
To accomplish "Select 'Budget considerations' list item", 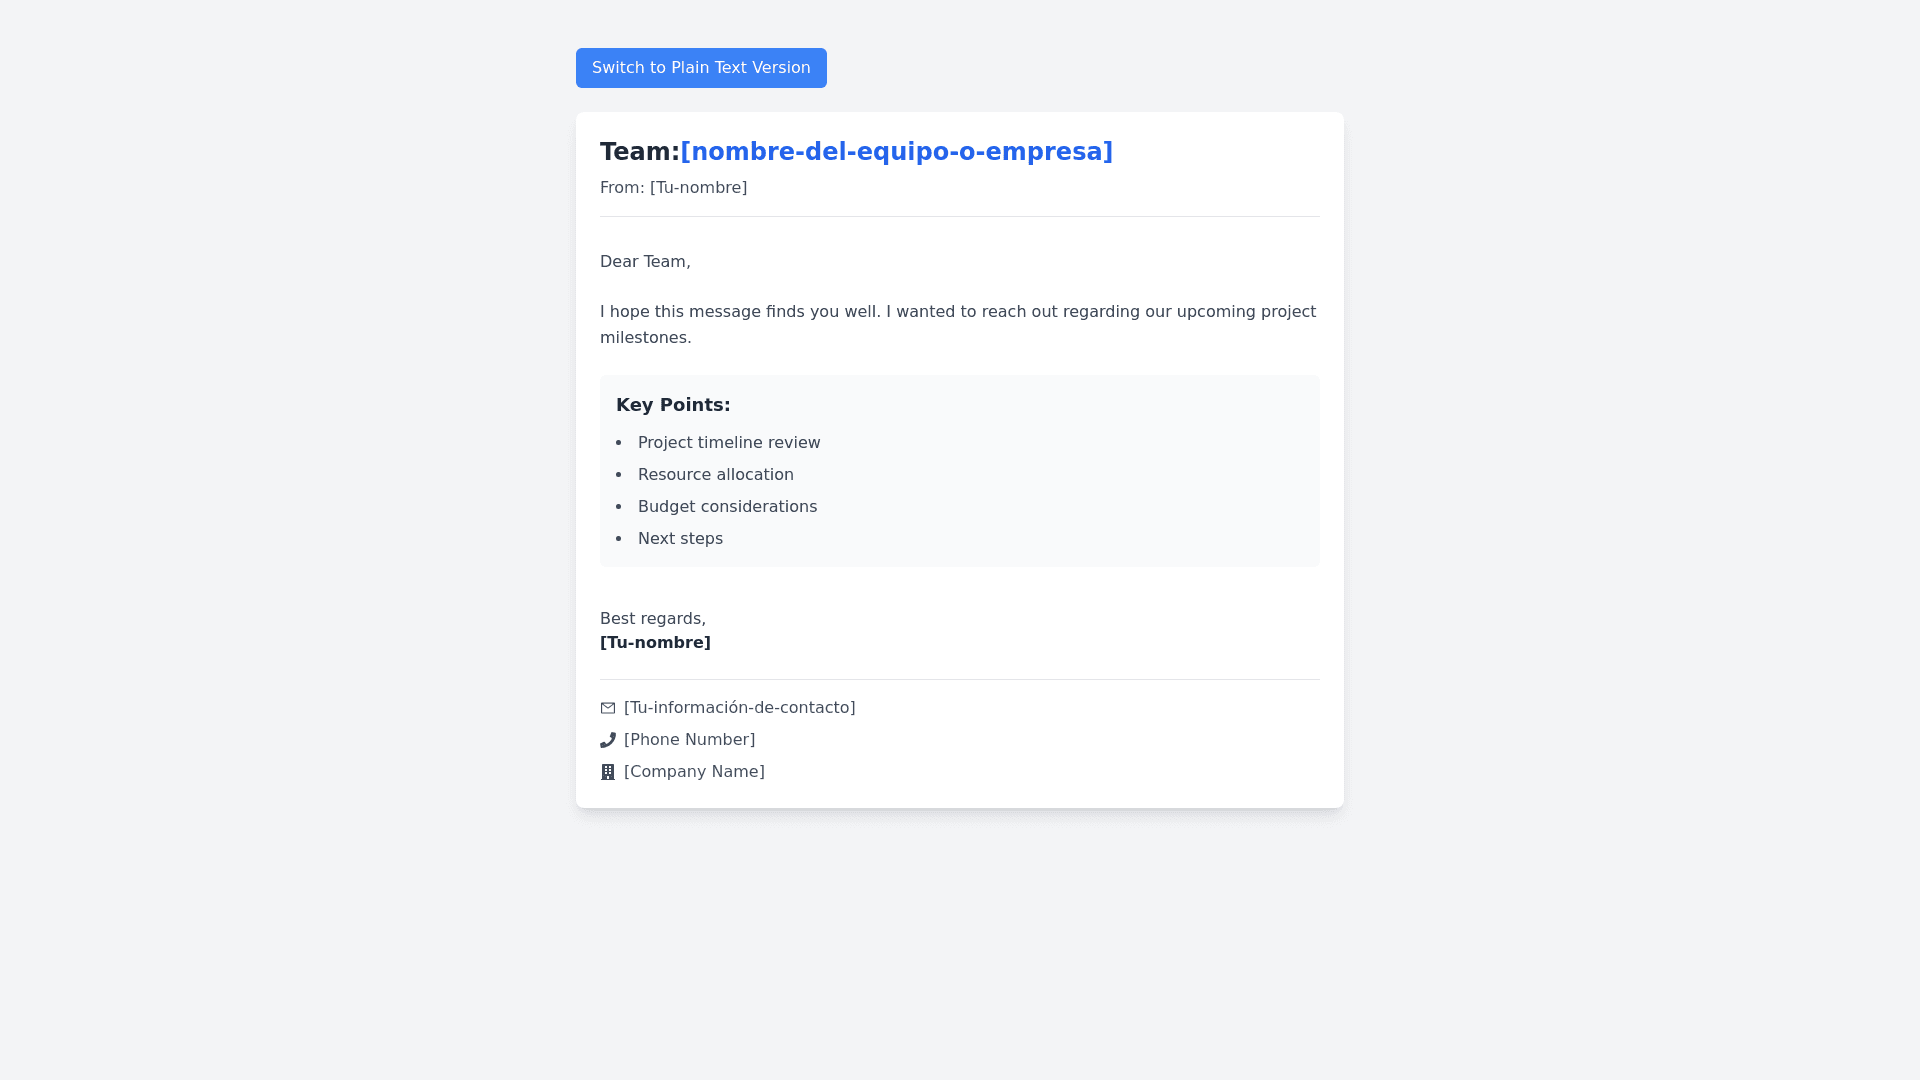I will [x=727, y=507].
